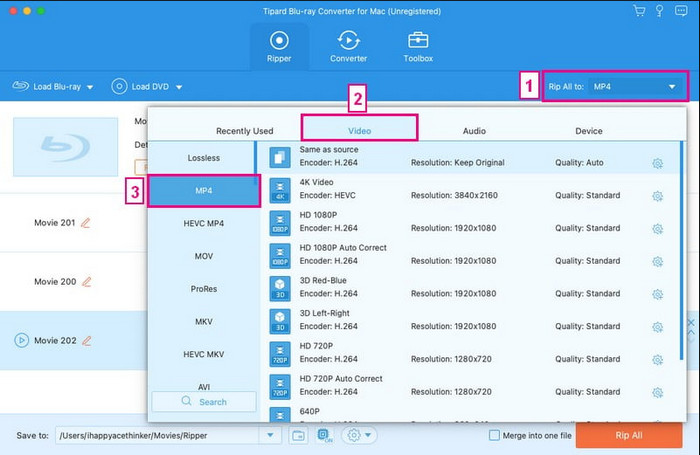This screenshot has width=700, height=455.
Task: Select the Movie 200 title
Action: (x=55, y=281)
